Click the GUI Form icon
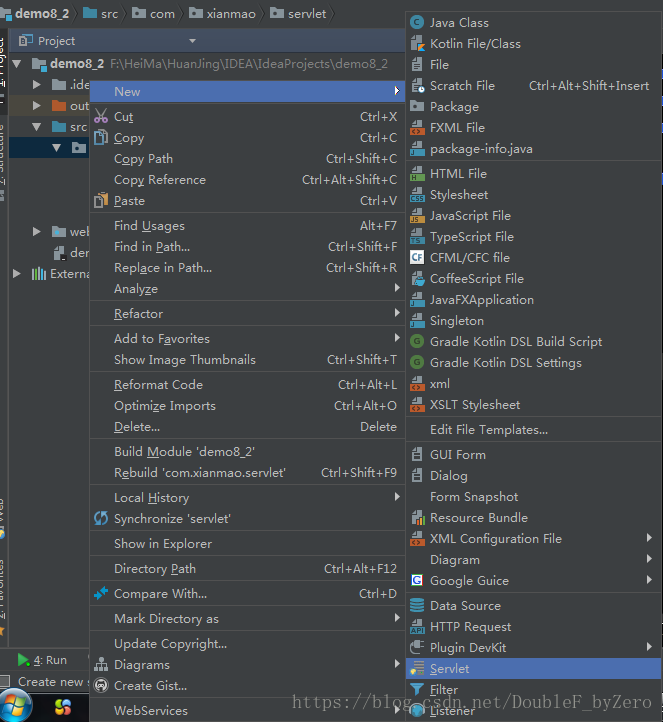This screenshot has height=722, width=663. tap(417, 454)
